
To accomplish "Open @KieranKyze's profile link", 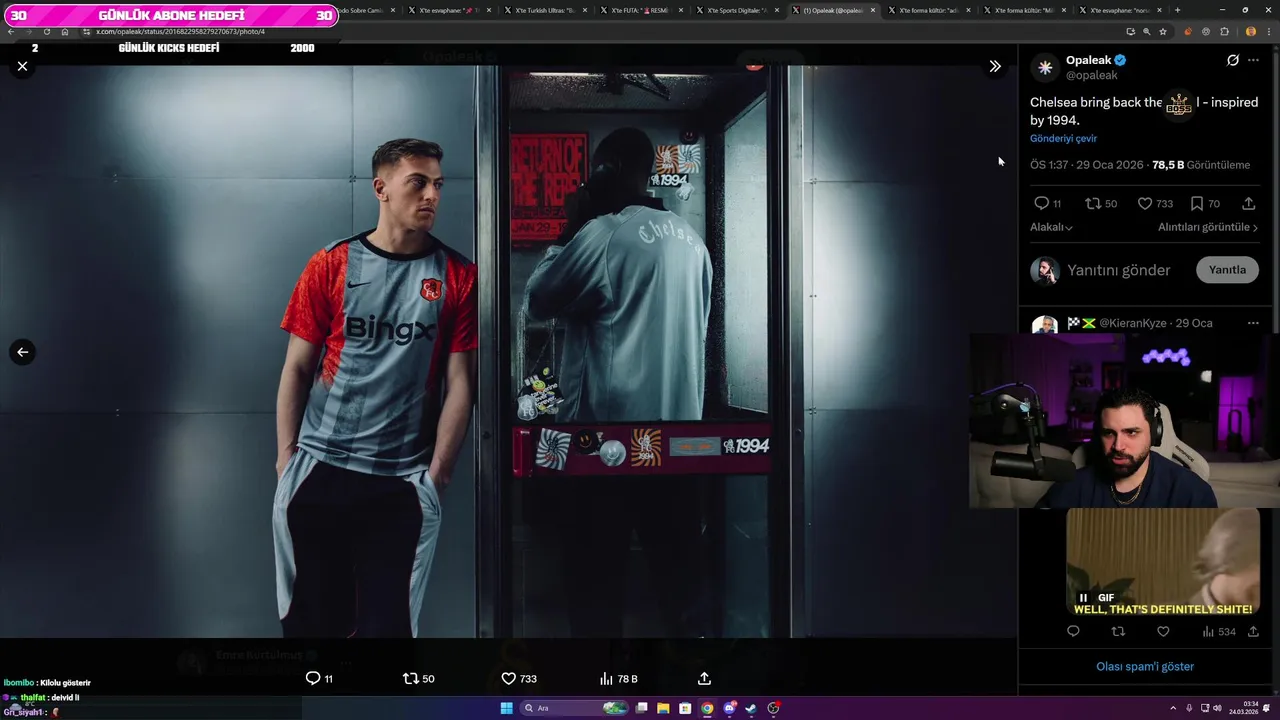I will (1135, 323).
